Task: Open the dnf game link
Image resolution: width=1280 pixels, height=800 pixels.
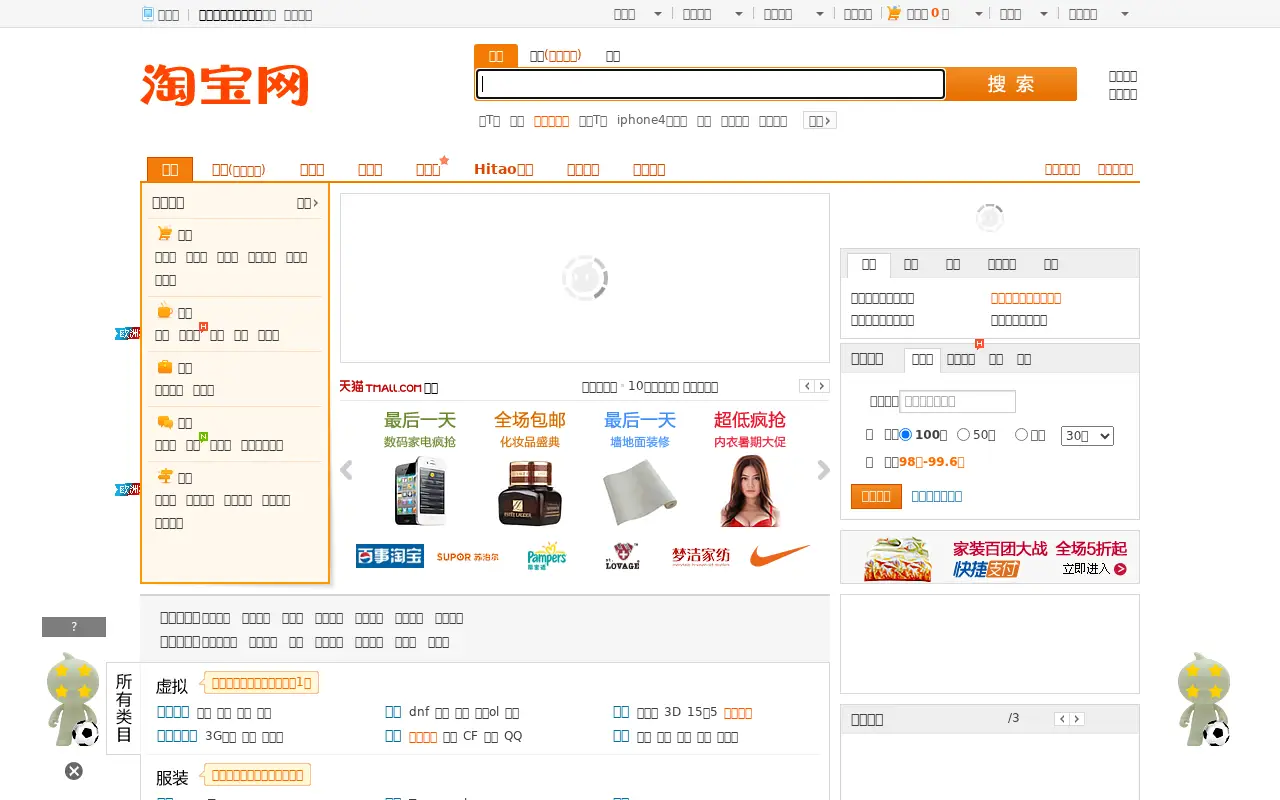Action: tap(419, 712)
